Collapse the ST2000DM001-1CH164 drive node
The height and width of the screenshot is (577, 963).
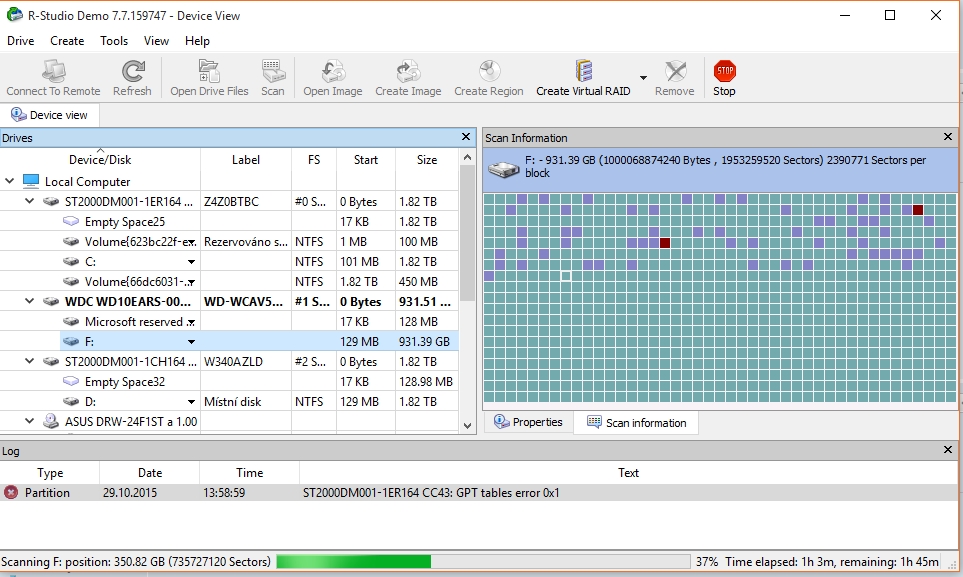[x=29, y=361]
